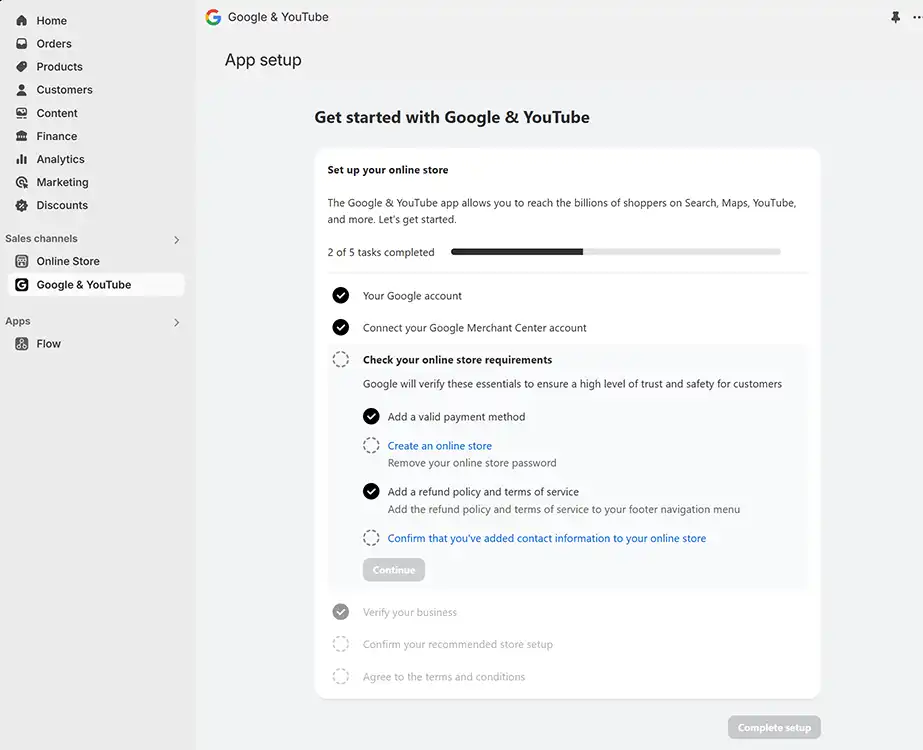Click the Add a valid payment method checkmark
This screenshot has width=923, height=750.
[x=371, y=416]
